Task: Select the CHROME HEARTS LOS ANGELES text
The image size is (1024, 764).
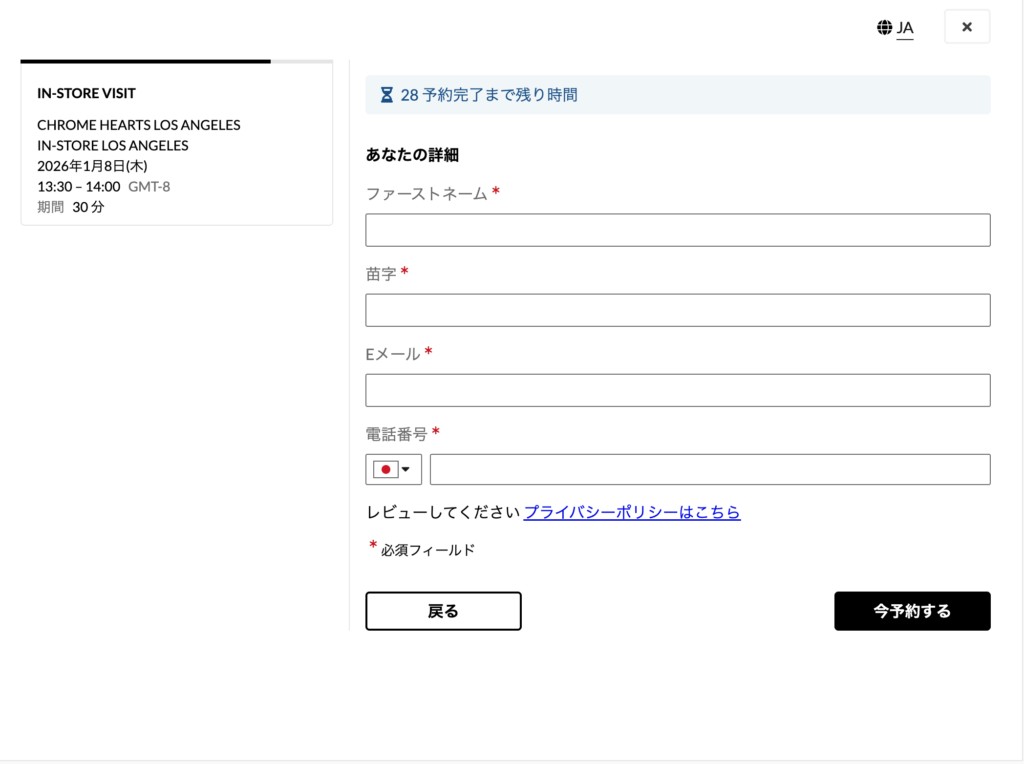Action: point(138,125)
